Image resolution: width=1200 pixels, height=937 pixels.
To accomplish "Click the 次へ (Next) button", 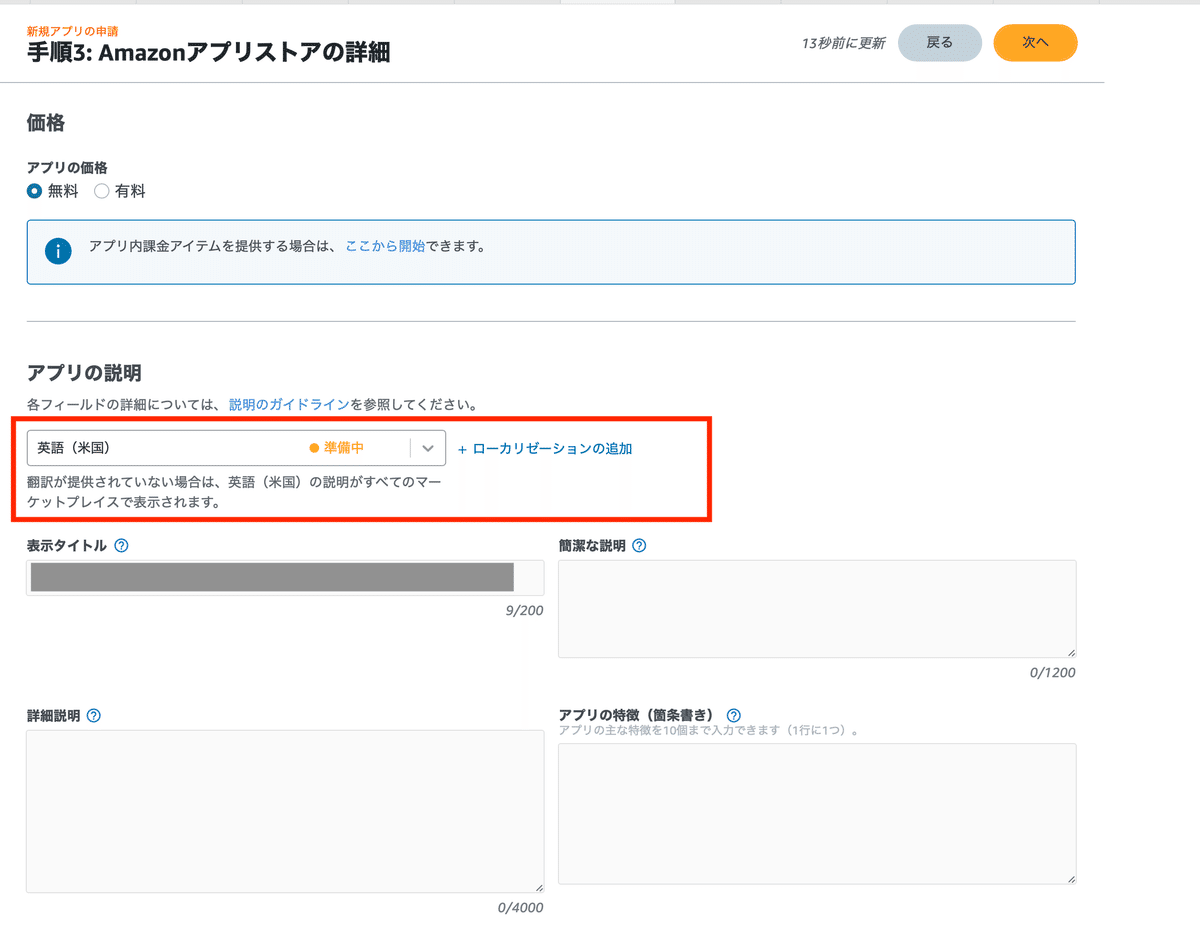I will [1035, 43].
